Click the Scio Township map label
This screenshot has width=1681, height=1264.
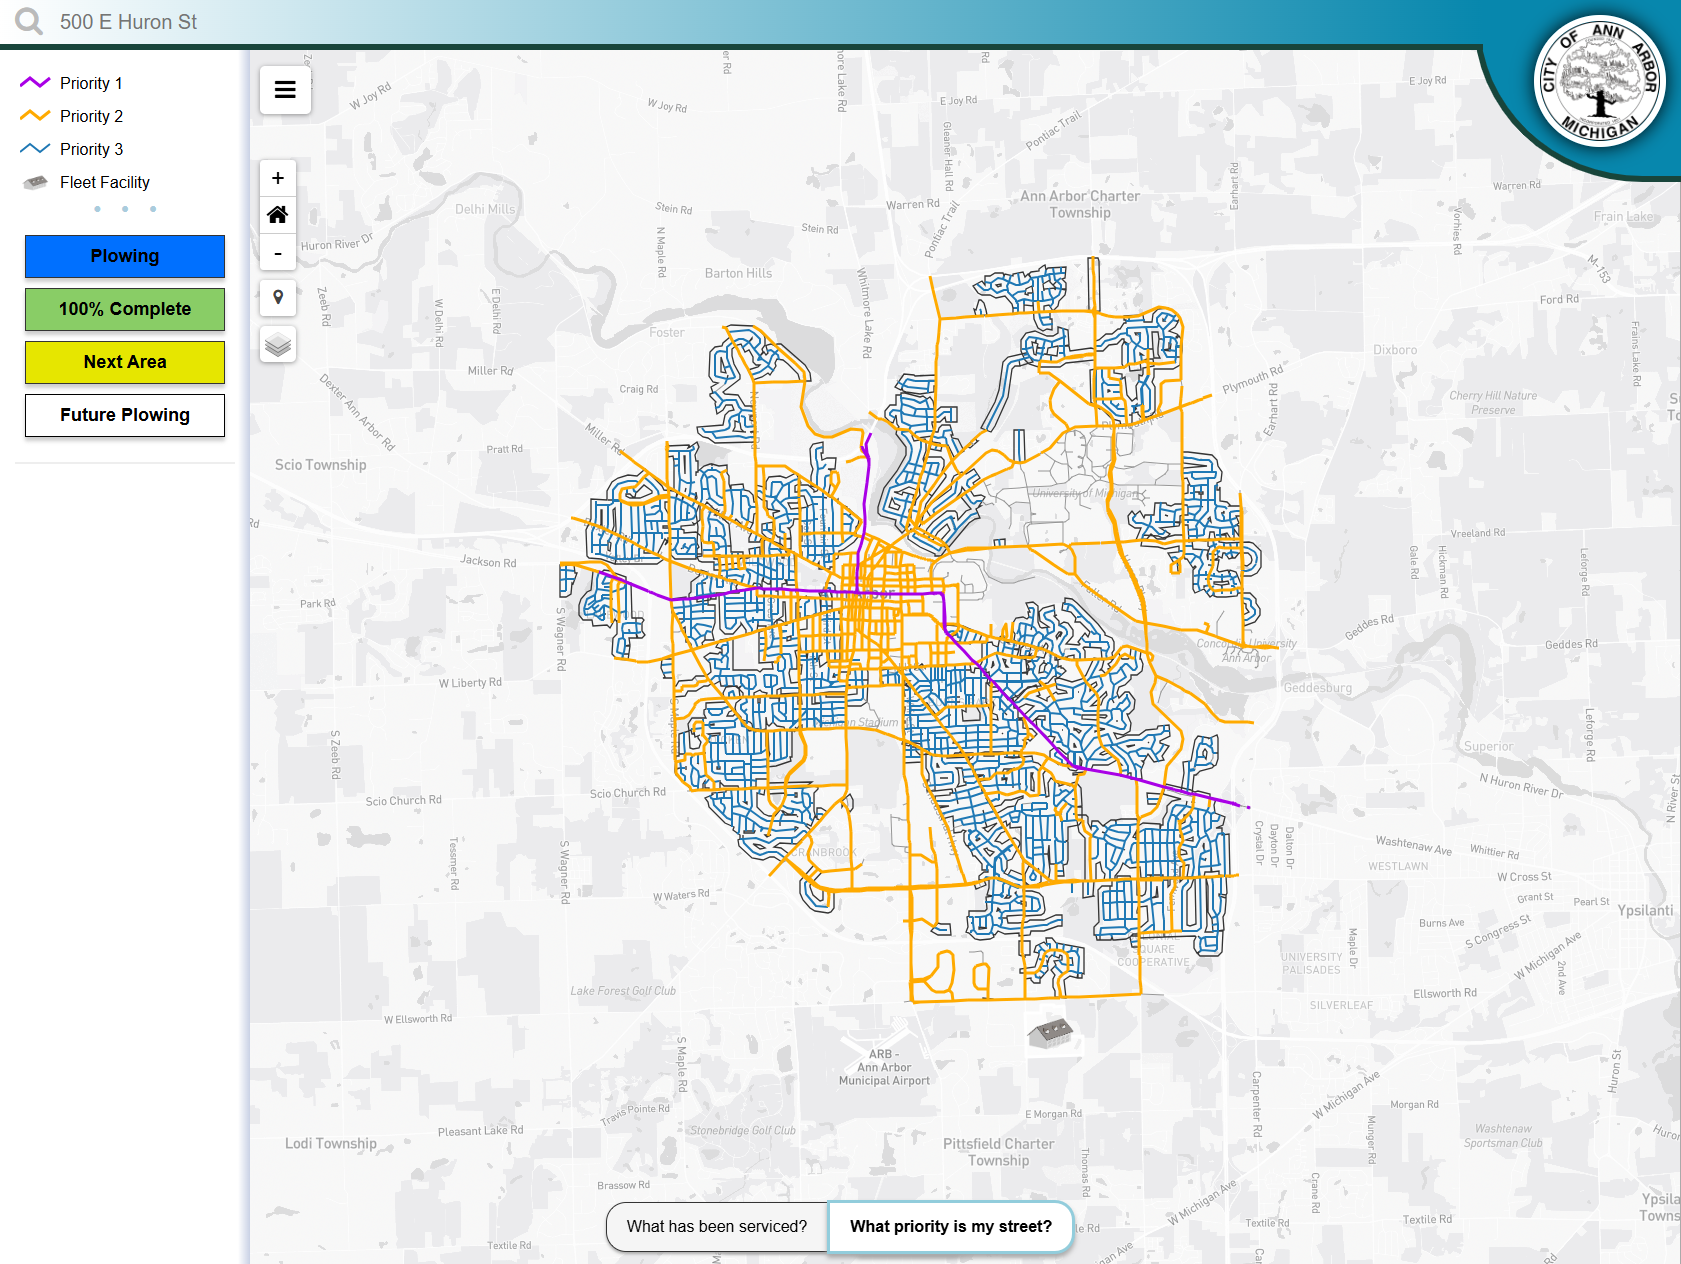point(320,465)
